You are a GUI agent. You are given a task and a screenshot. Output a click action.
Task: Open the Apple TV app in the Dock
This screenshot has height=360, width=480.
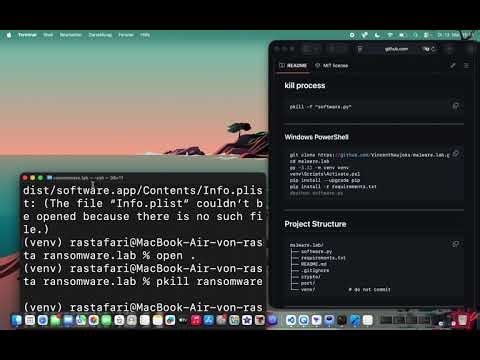pyautogui.click(x=183, y=320)
